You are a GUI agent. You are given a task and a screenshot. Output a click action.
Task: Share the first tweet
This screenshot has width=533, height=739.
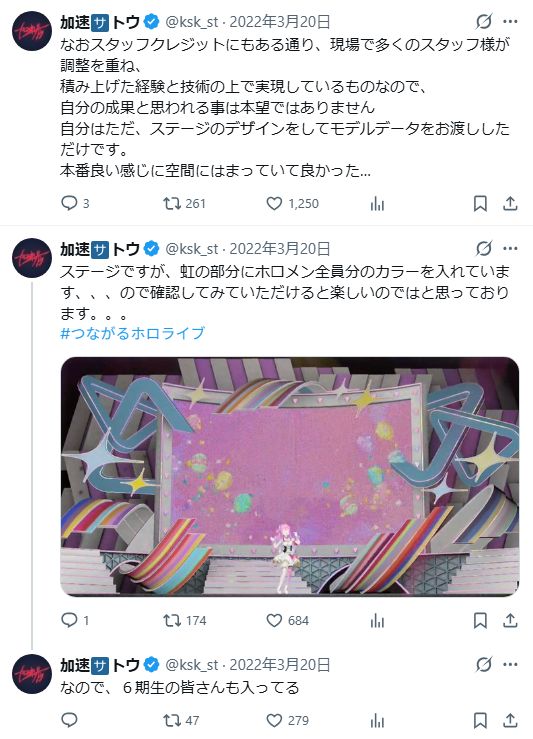click(510, 204)
